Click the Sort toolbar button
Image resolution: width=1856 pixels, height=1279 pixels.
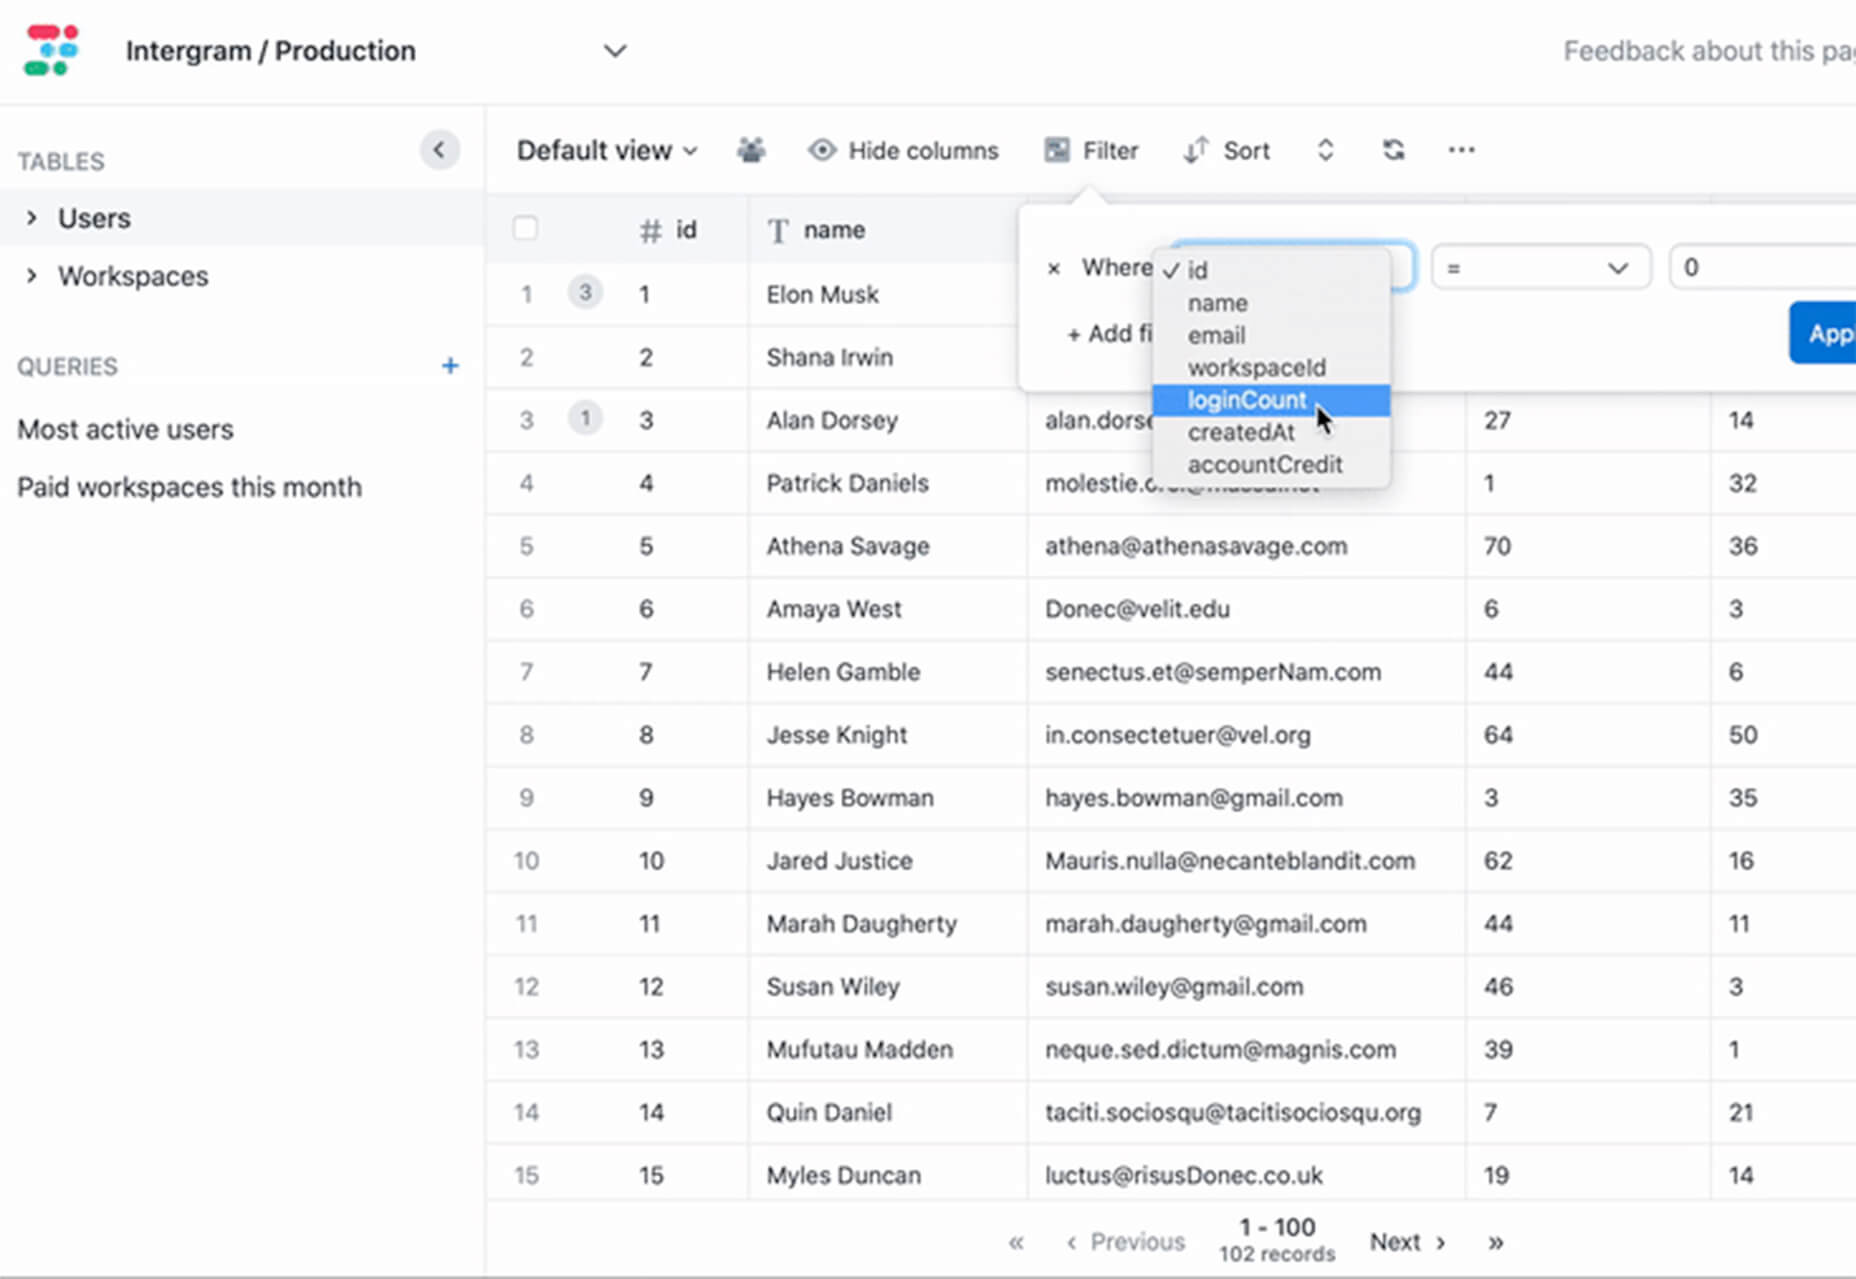(1226, 150)
